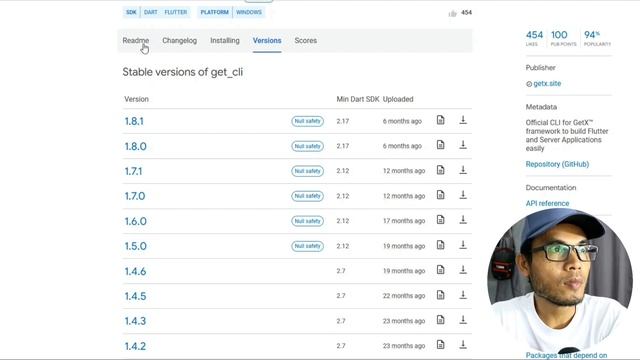Download archive icon for version 1.8.0
This screenshot has width=640, height=360.
[x=463, y=145]
